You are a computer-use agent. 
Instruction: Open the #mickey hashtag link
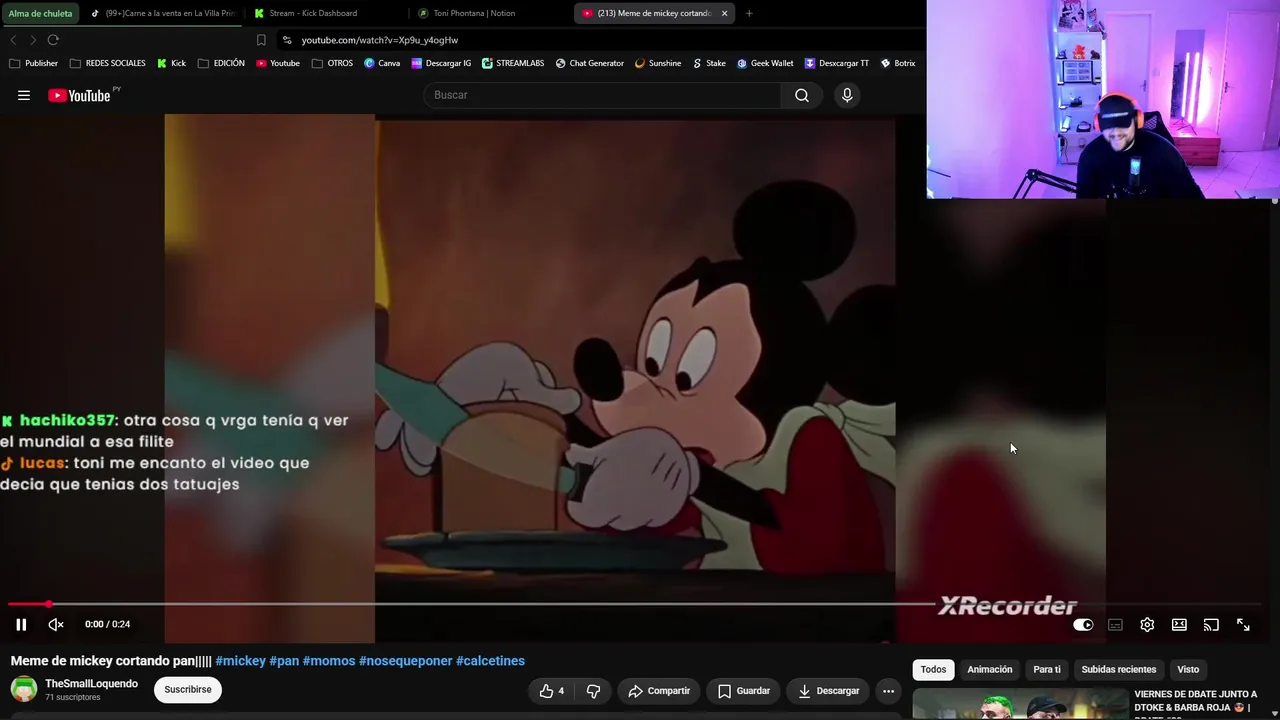pos(240,661)
